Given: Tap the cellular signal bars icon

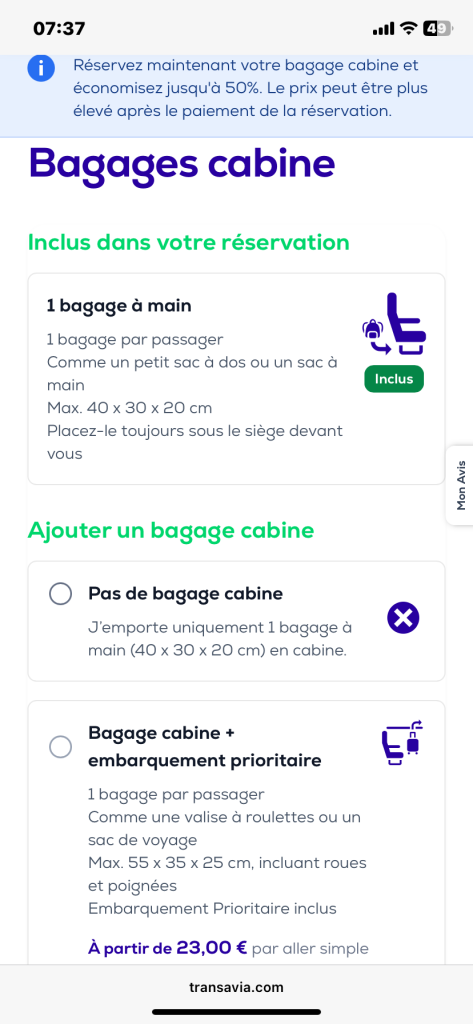Looking at the screenshot, I should pyautogui.click(x=383, y=29).
